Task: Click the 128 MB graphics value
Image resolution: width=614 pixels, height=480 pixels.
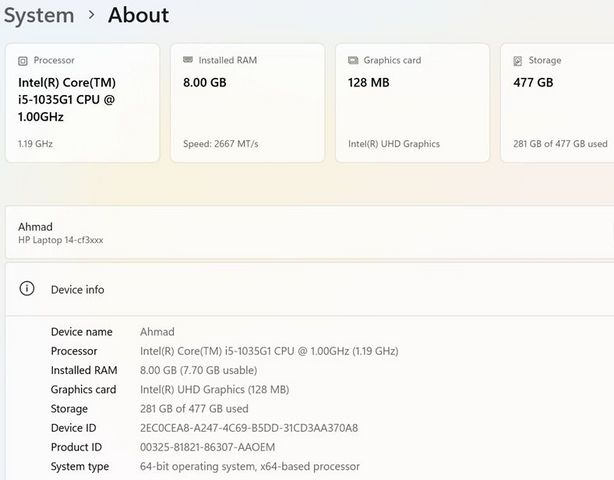Action: point(368,83)
